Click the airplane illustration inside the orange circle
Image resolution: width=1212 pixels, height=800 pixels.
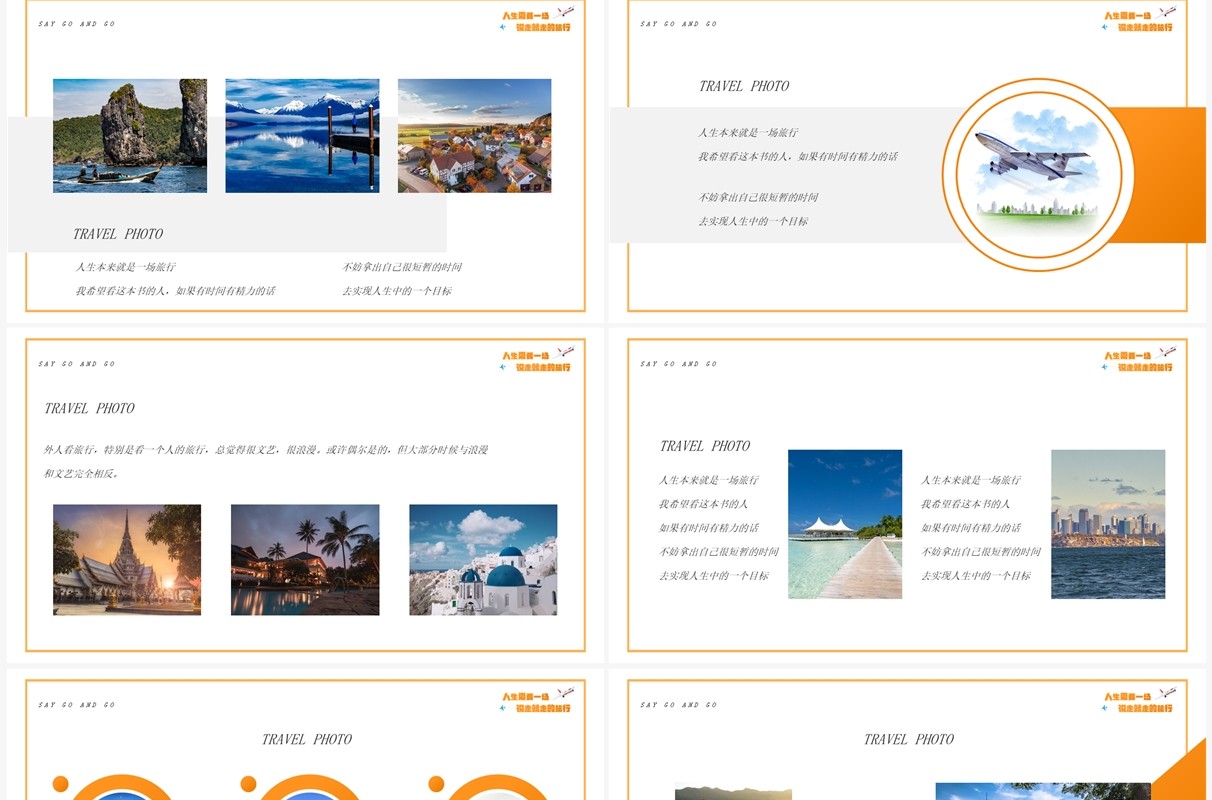pos(1038,174)
